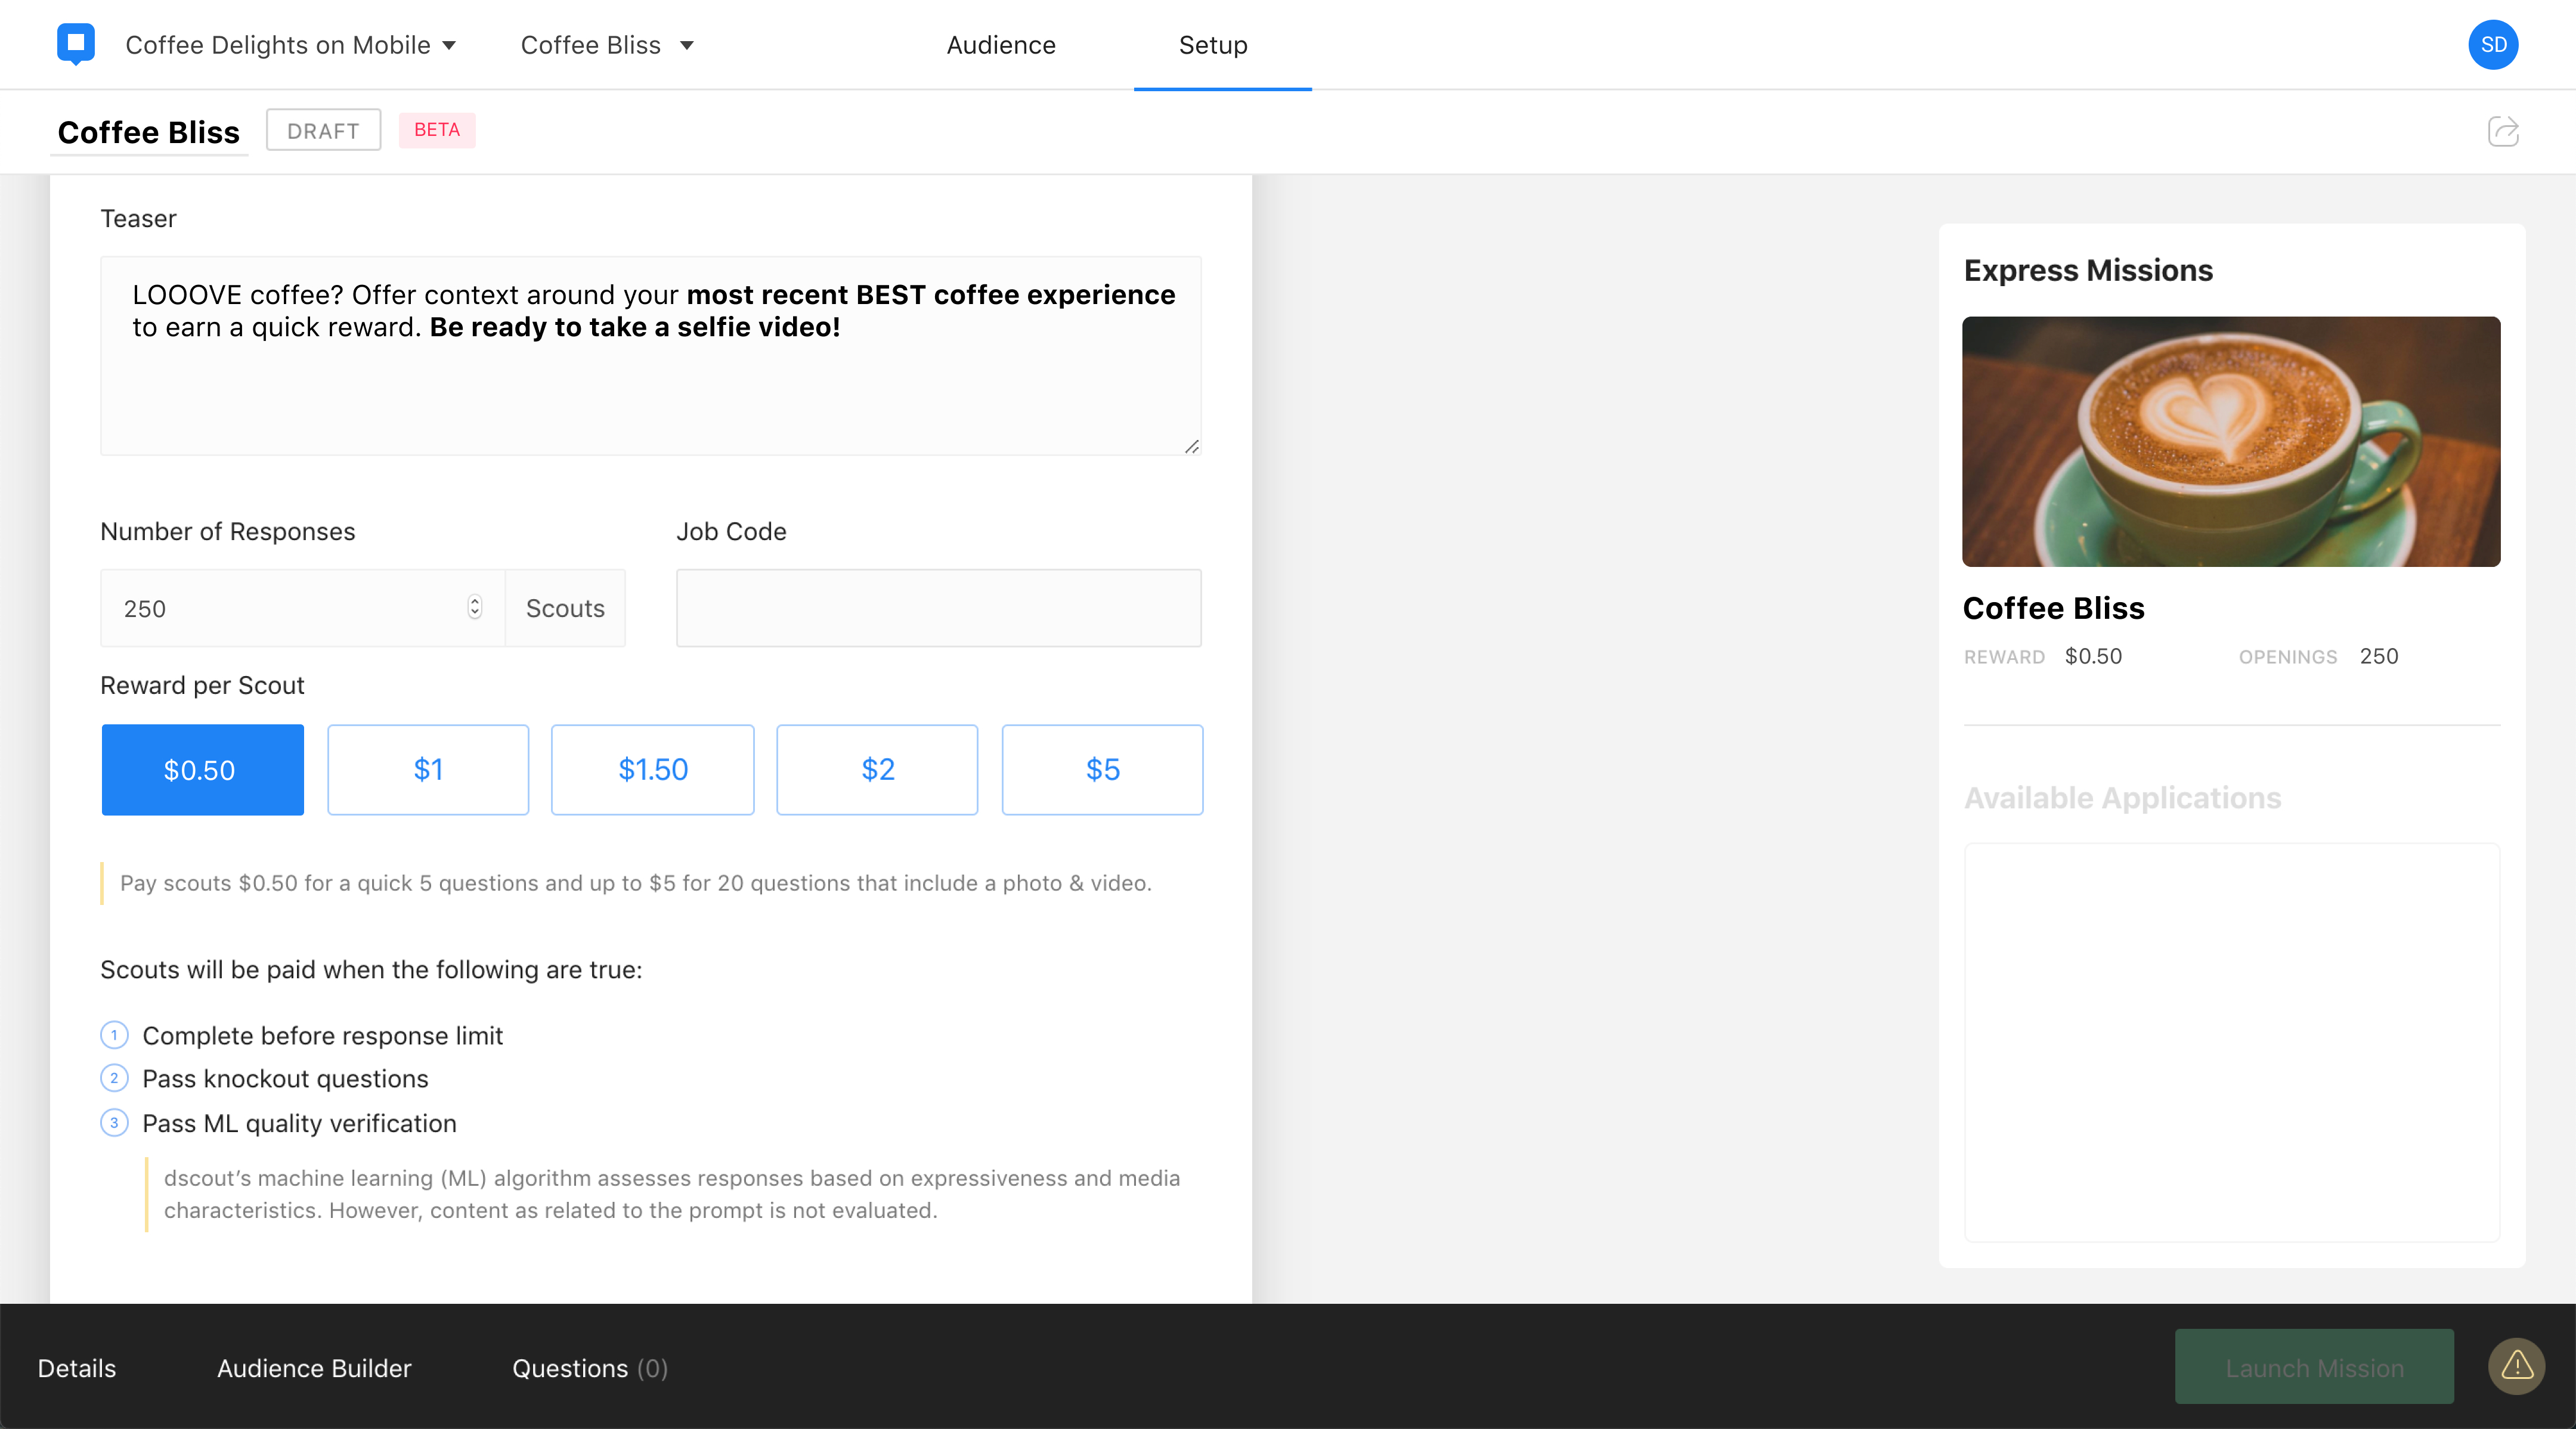Screen dimensions: 2576x1429
Task: Open the Questions (0) section
Action: coord(590,1368)
